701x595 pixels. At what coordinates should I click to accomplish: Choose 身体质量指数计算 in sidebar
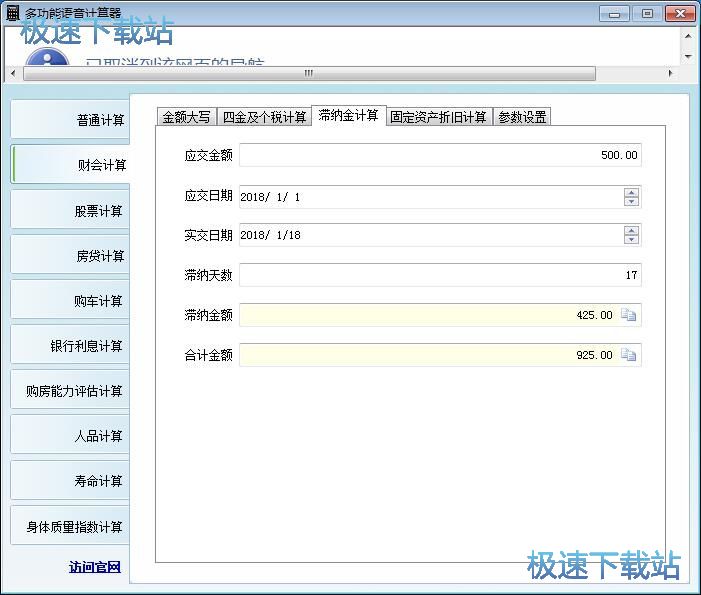tap(72, 527)
